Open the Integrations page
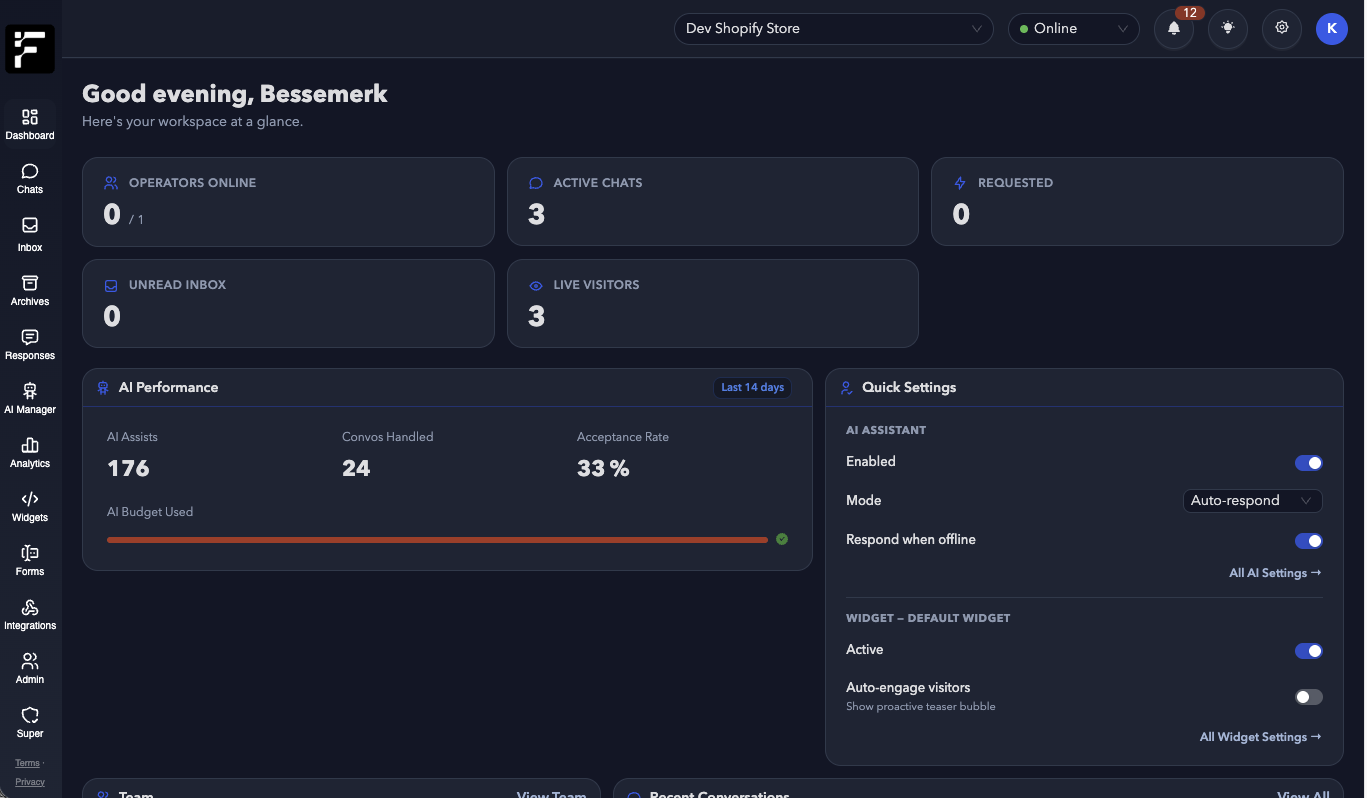 coord(29,612)
